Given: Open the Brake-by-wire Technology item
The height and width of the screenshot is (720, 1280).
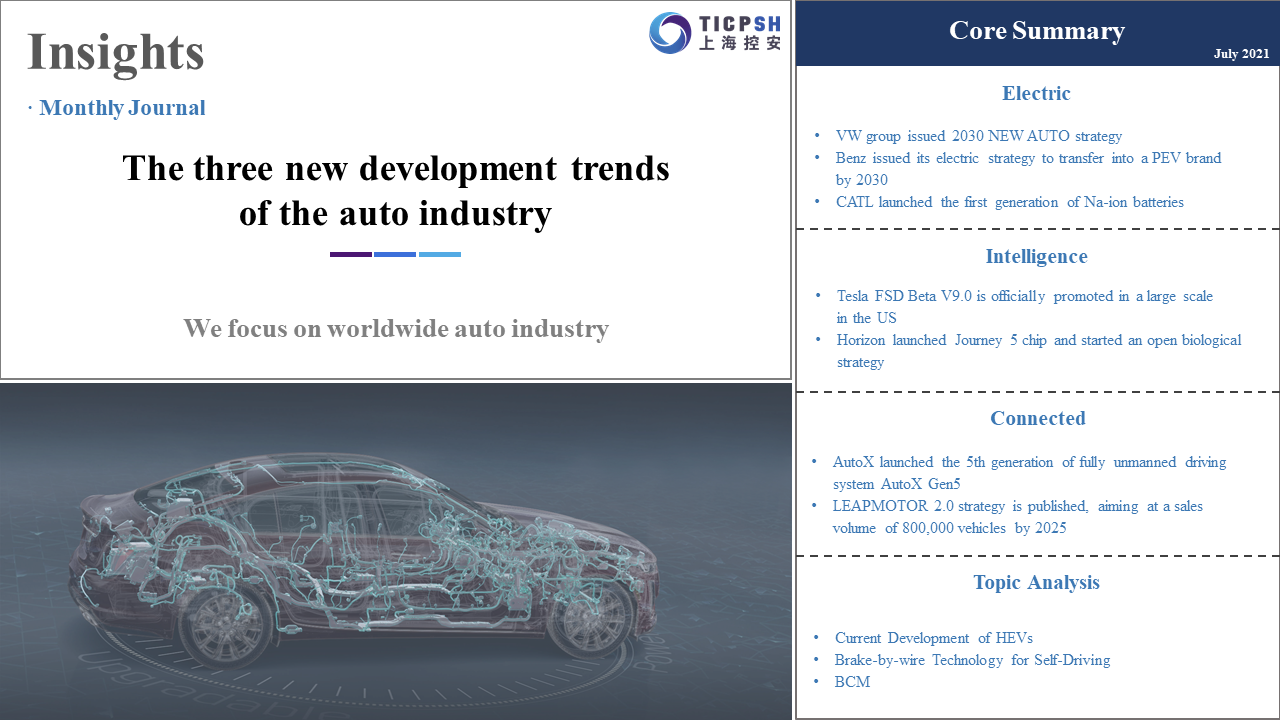Looking at the screenshot, I should coord(972,660).
